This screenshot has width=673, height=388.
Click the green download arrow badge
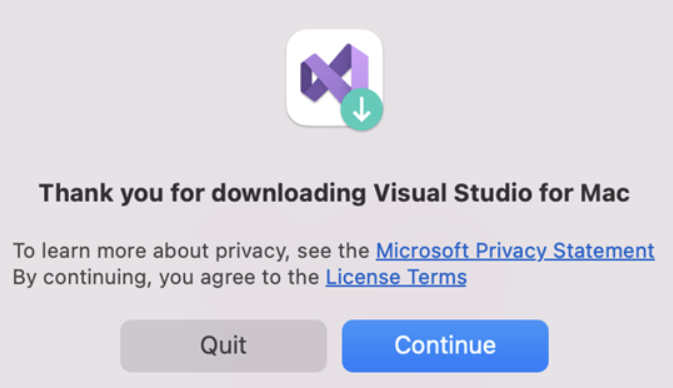point(361,110)
